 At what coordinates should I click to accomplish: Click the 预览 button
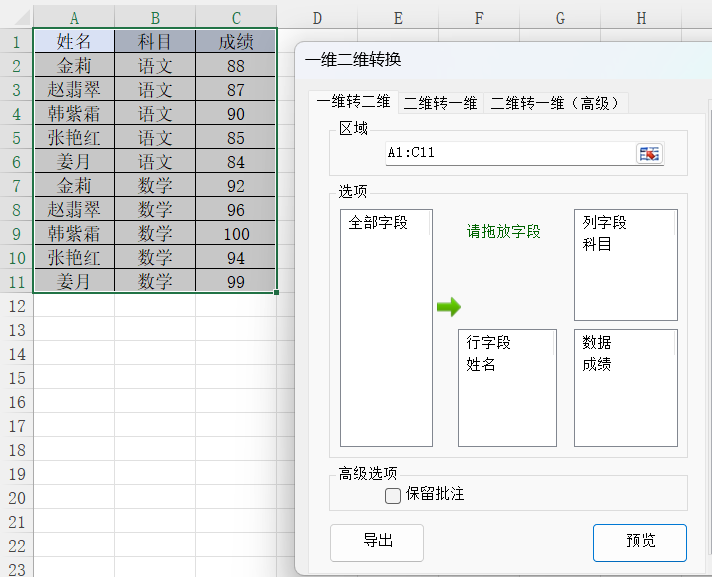click(x=640, y=542)
